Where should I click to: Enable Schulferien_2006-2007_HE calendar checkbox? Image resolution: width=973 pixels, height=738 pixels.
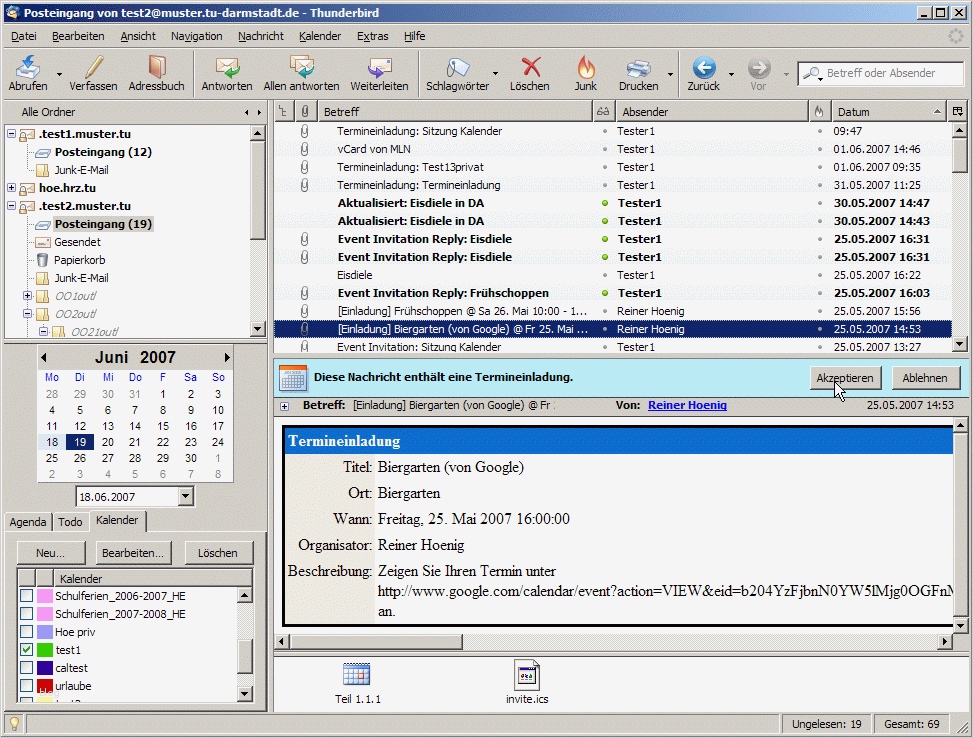[27, 596]
